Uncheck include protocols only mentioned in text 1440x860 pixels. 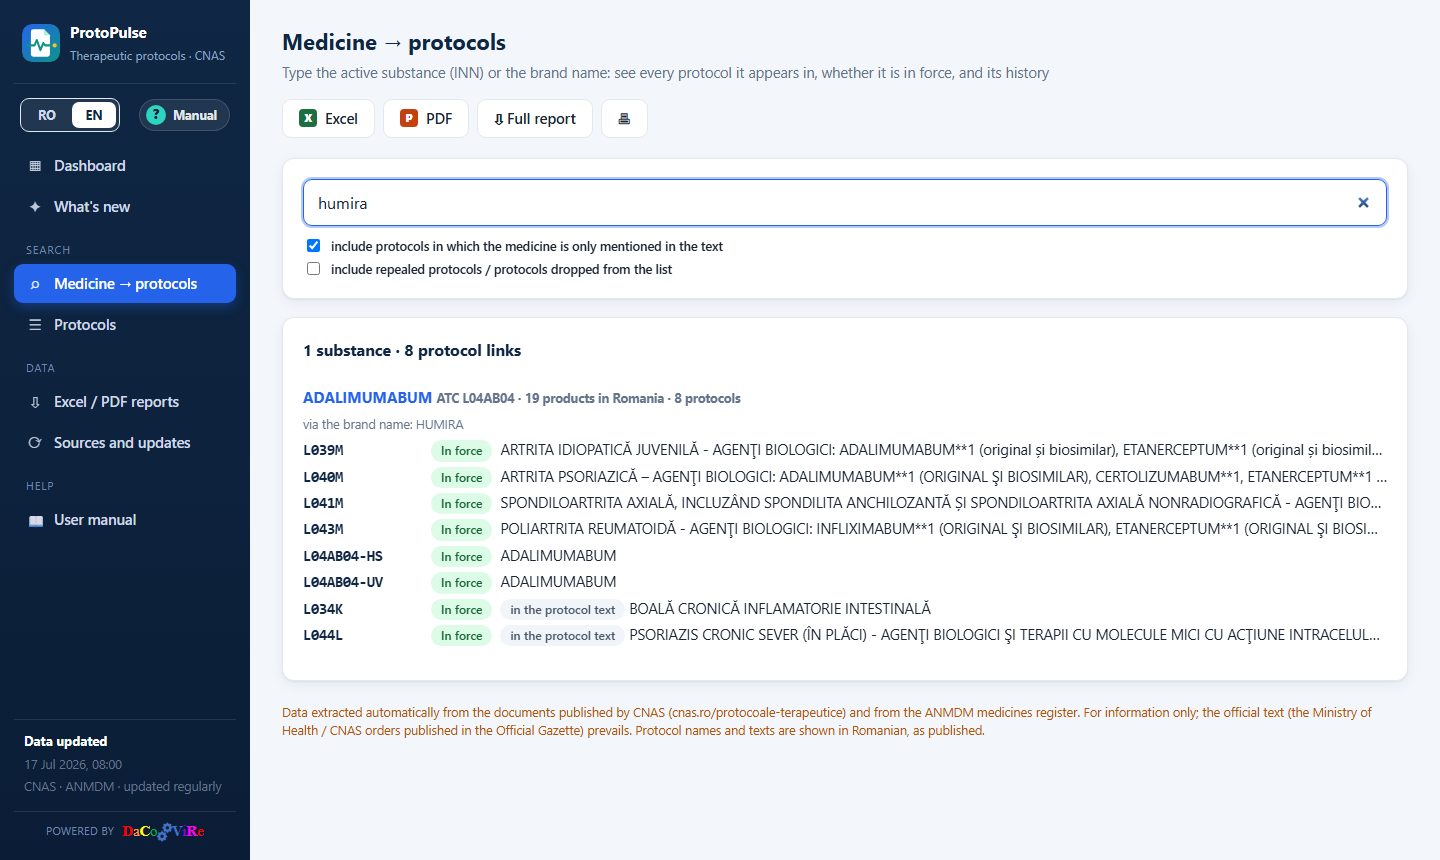point(314,246)
